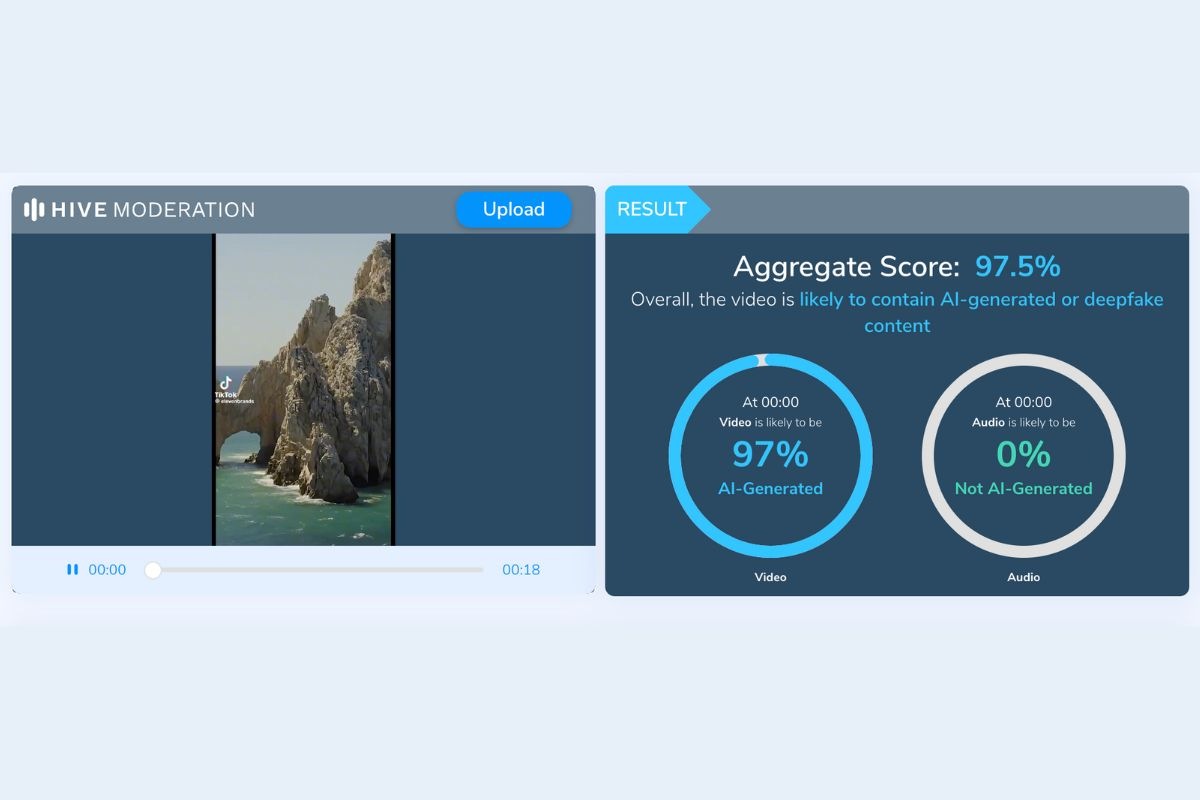The height and width of the screenshot is (800, 1200).
Task: Pause the video with the pause icon
Action: (72, 570)
